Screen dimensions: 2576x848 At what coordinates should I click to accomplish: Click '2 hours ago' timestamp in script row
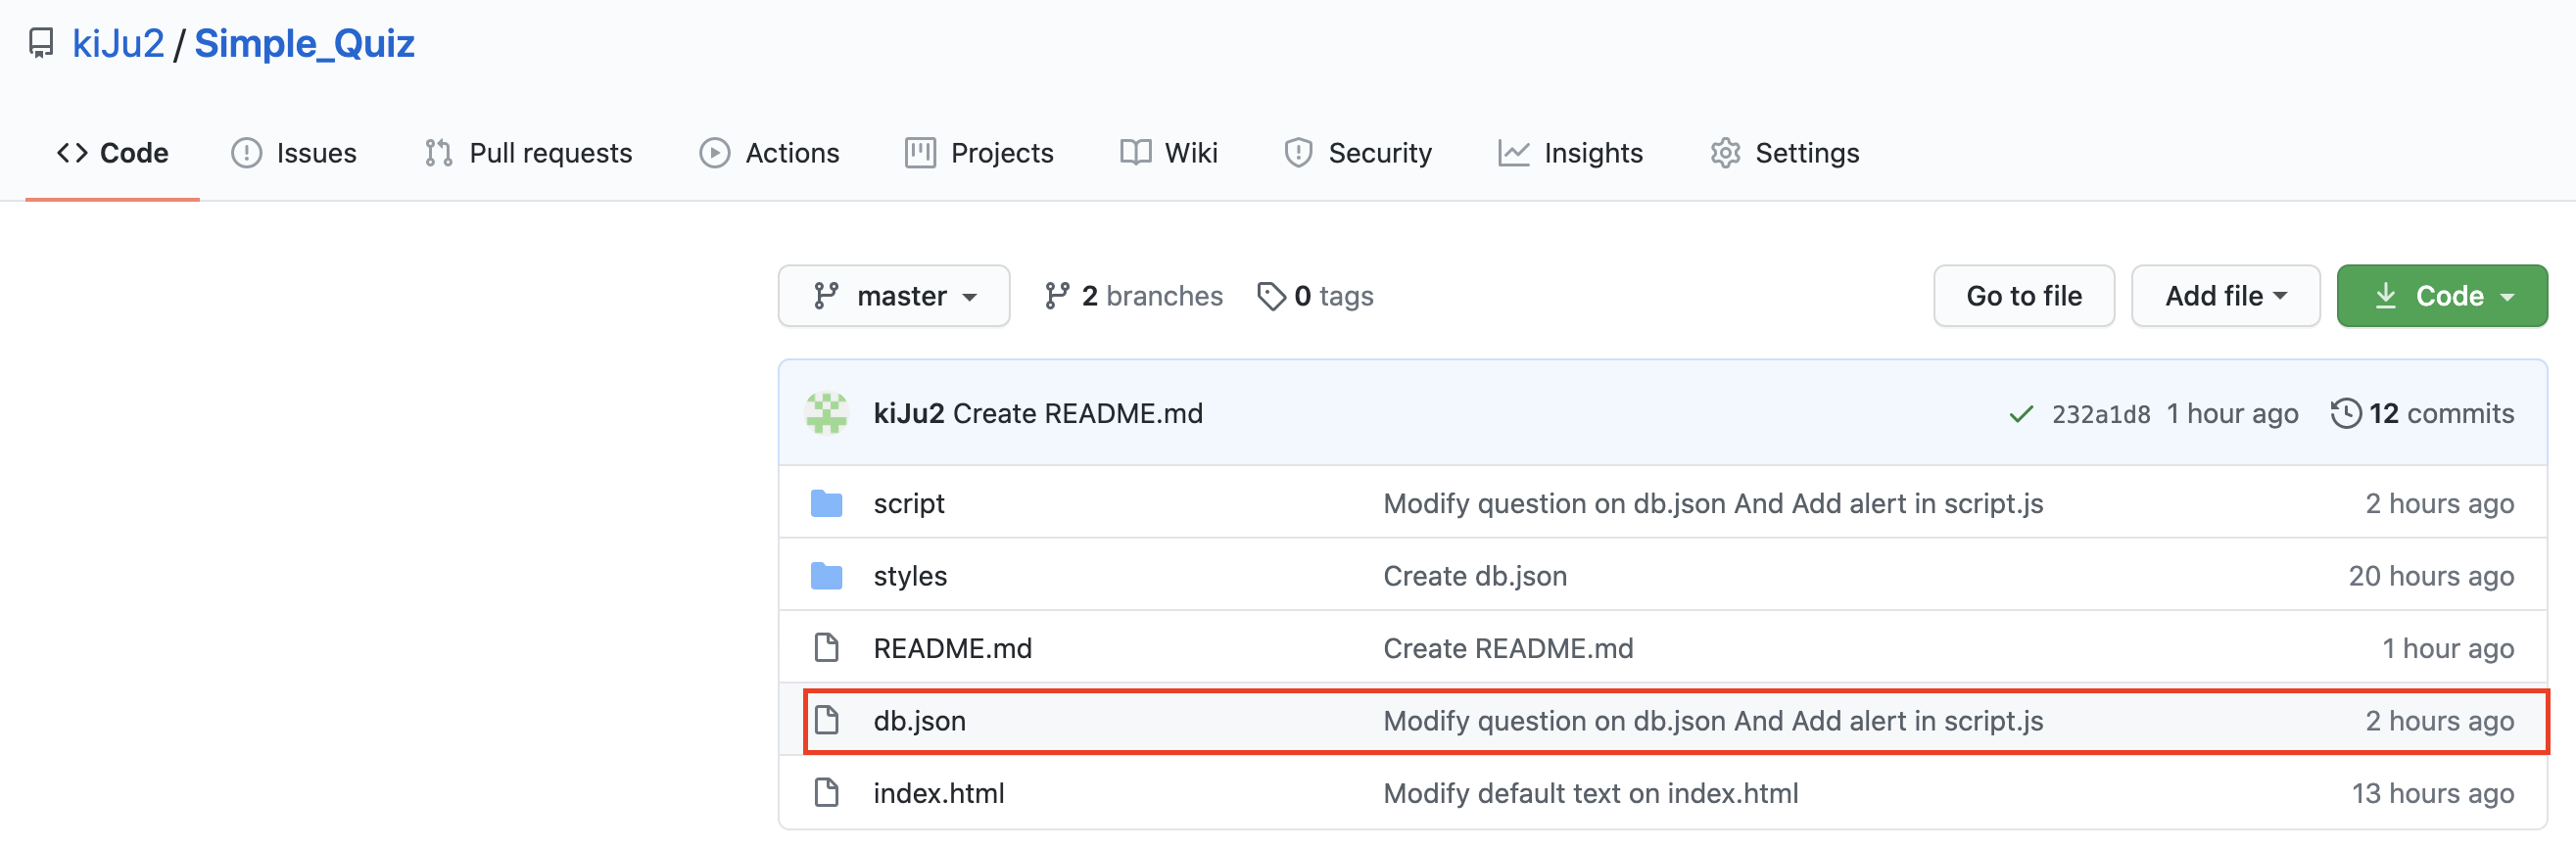[2439, 503]
